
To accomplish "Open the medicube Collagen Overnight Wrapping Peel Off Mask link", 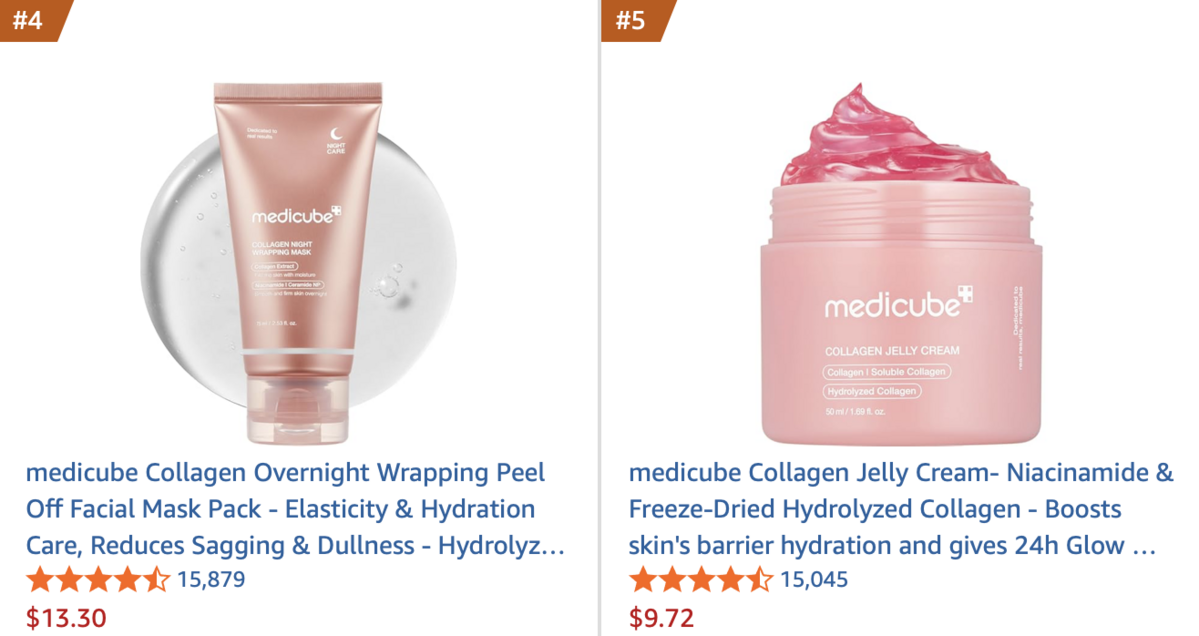I will (x=295, y=509).
